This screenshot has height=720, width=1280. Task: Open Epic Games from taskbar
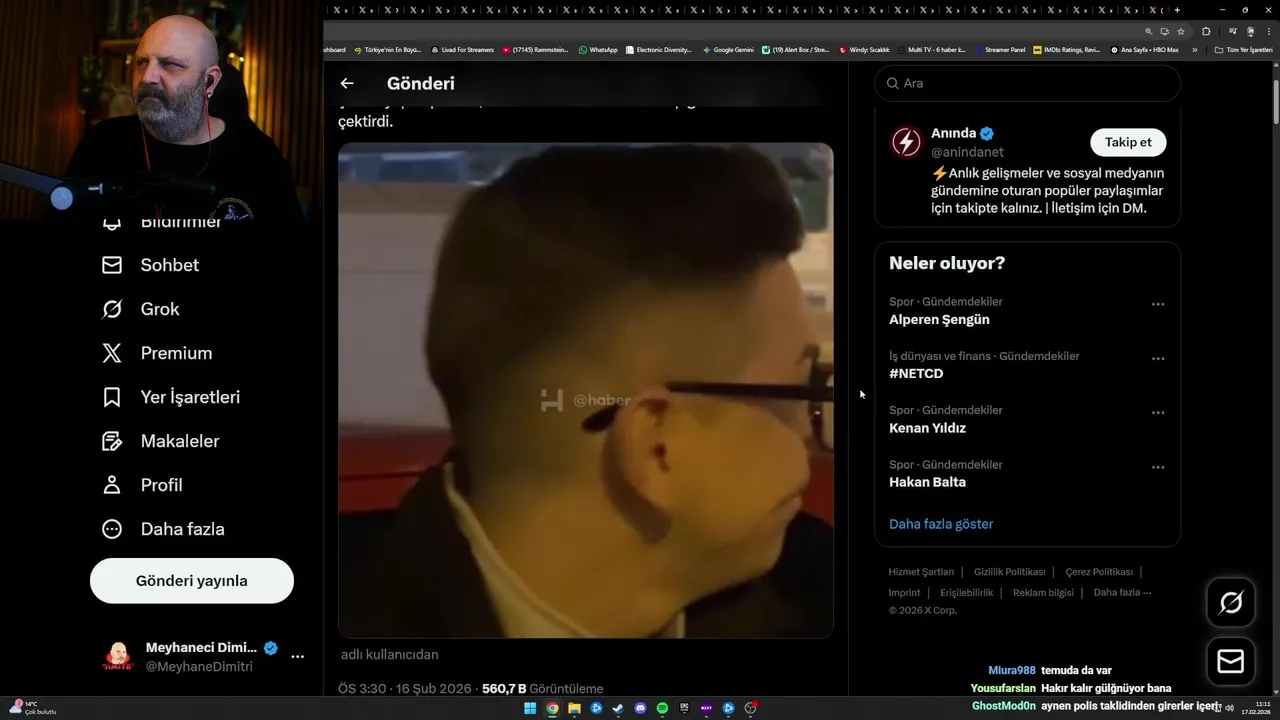click(x=684, y=709)
